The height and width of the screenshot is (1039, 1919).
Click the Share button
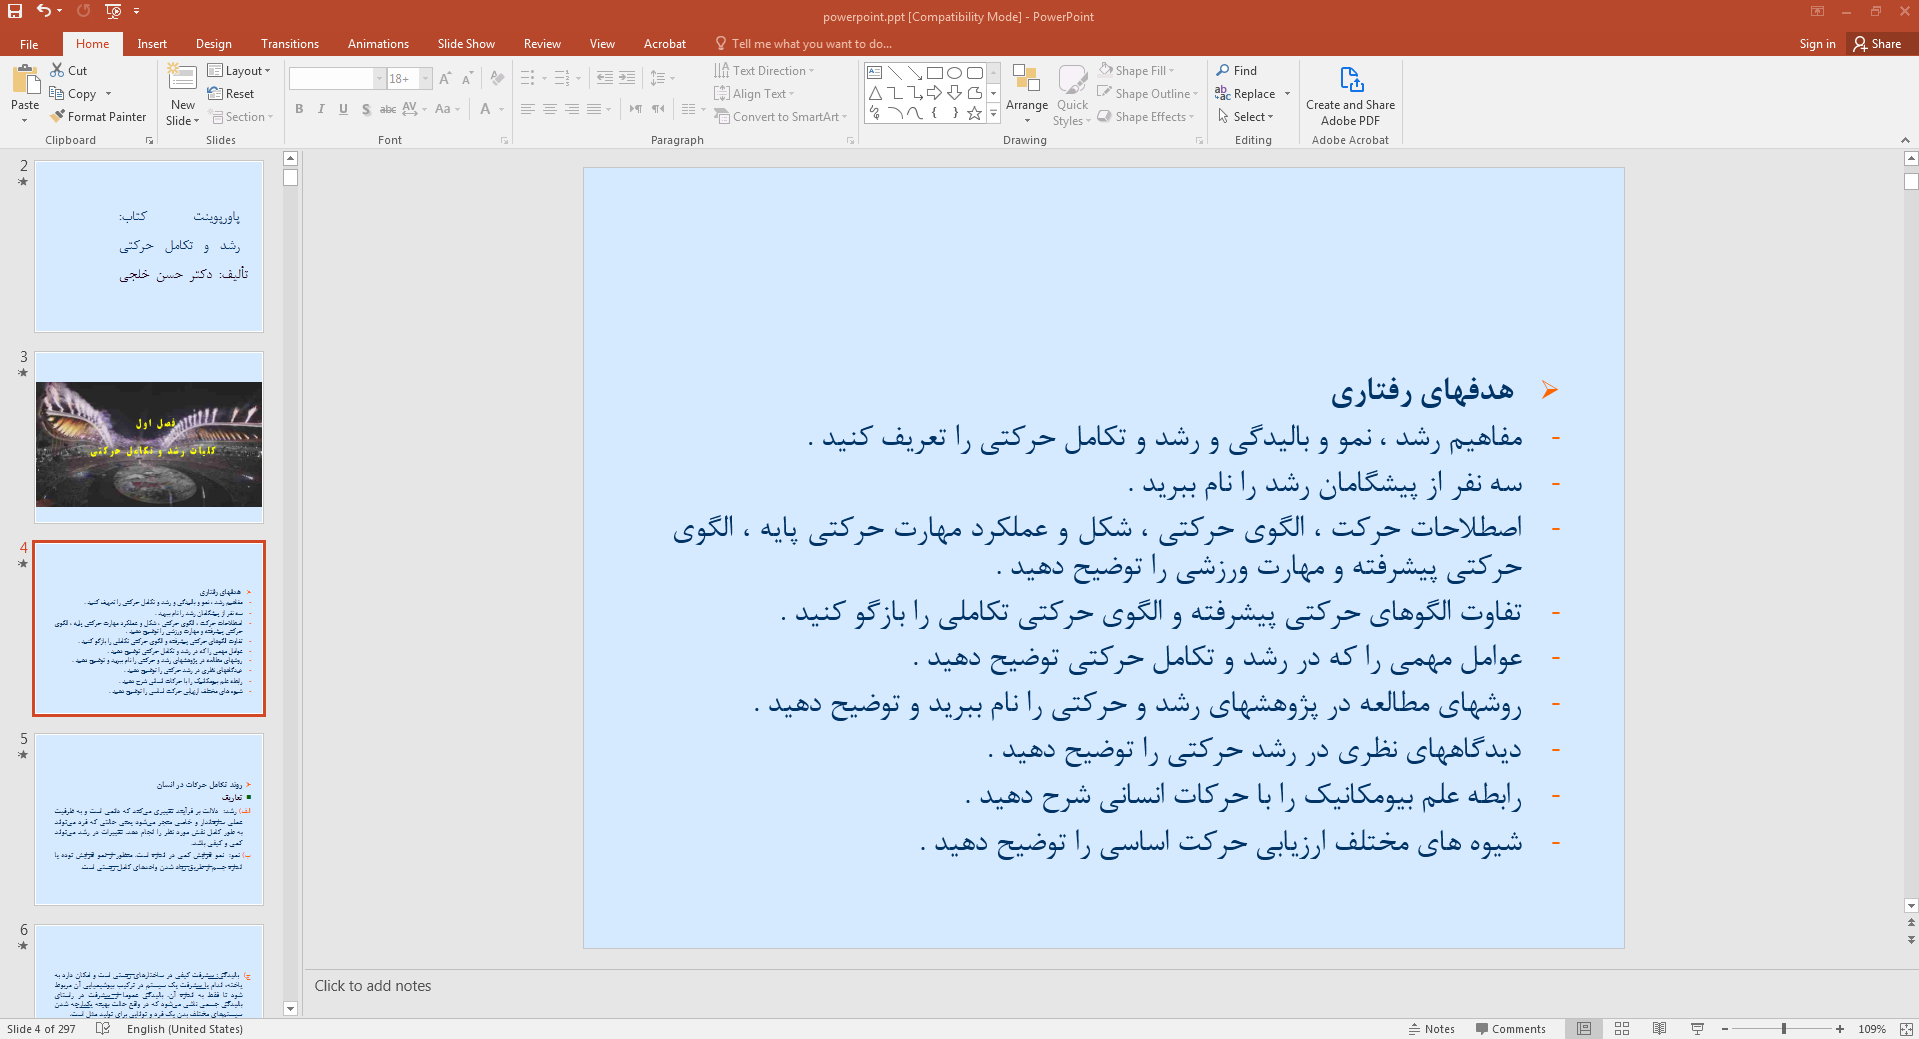pos(1877,44)
